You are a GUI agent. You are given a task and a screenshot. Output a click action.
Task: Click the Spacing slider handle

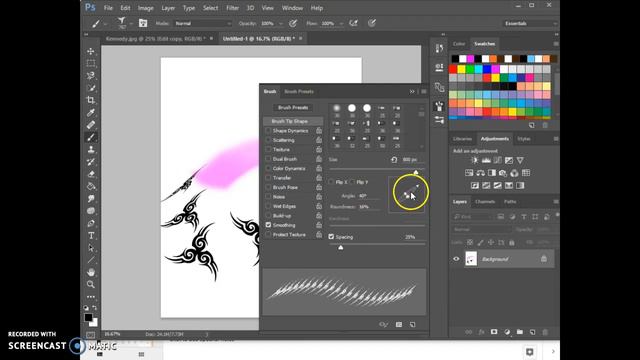click(340, 247)
